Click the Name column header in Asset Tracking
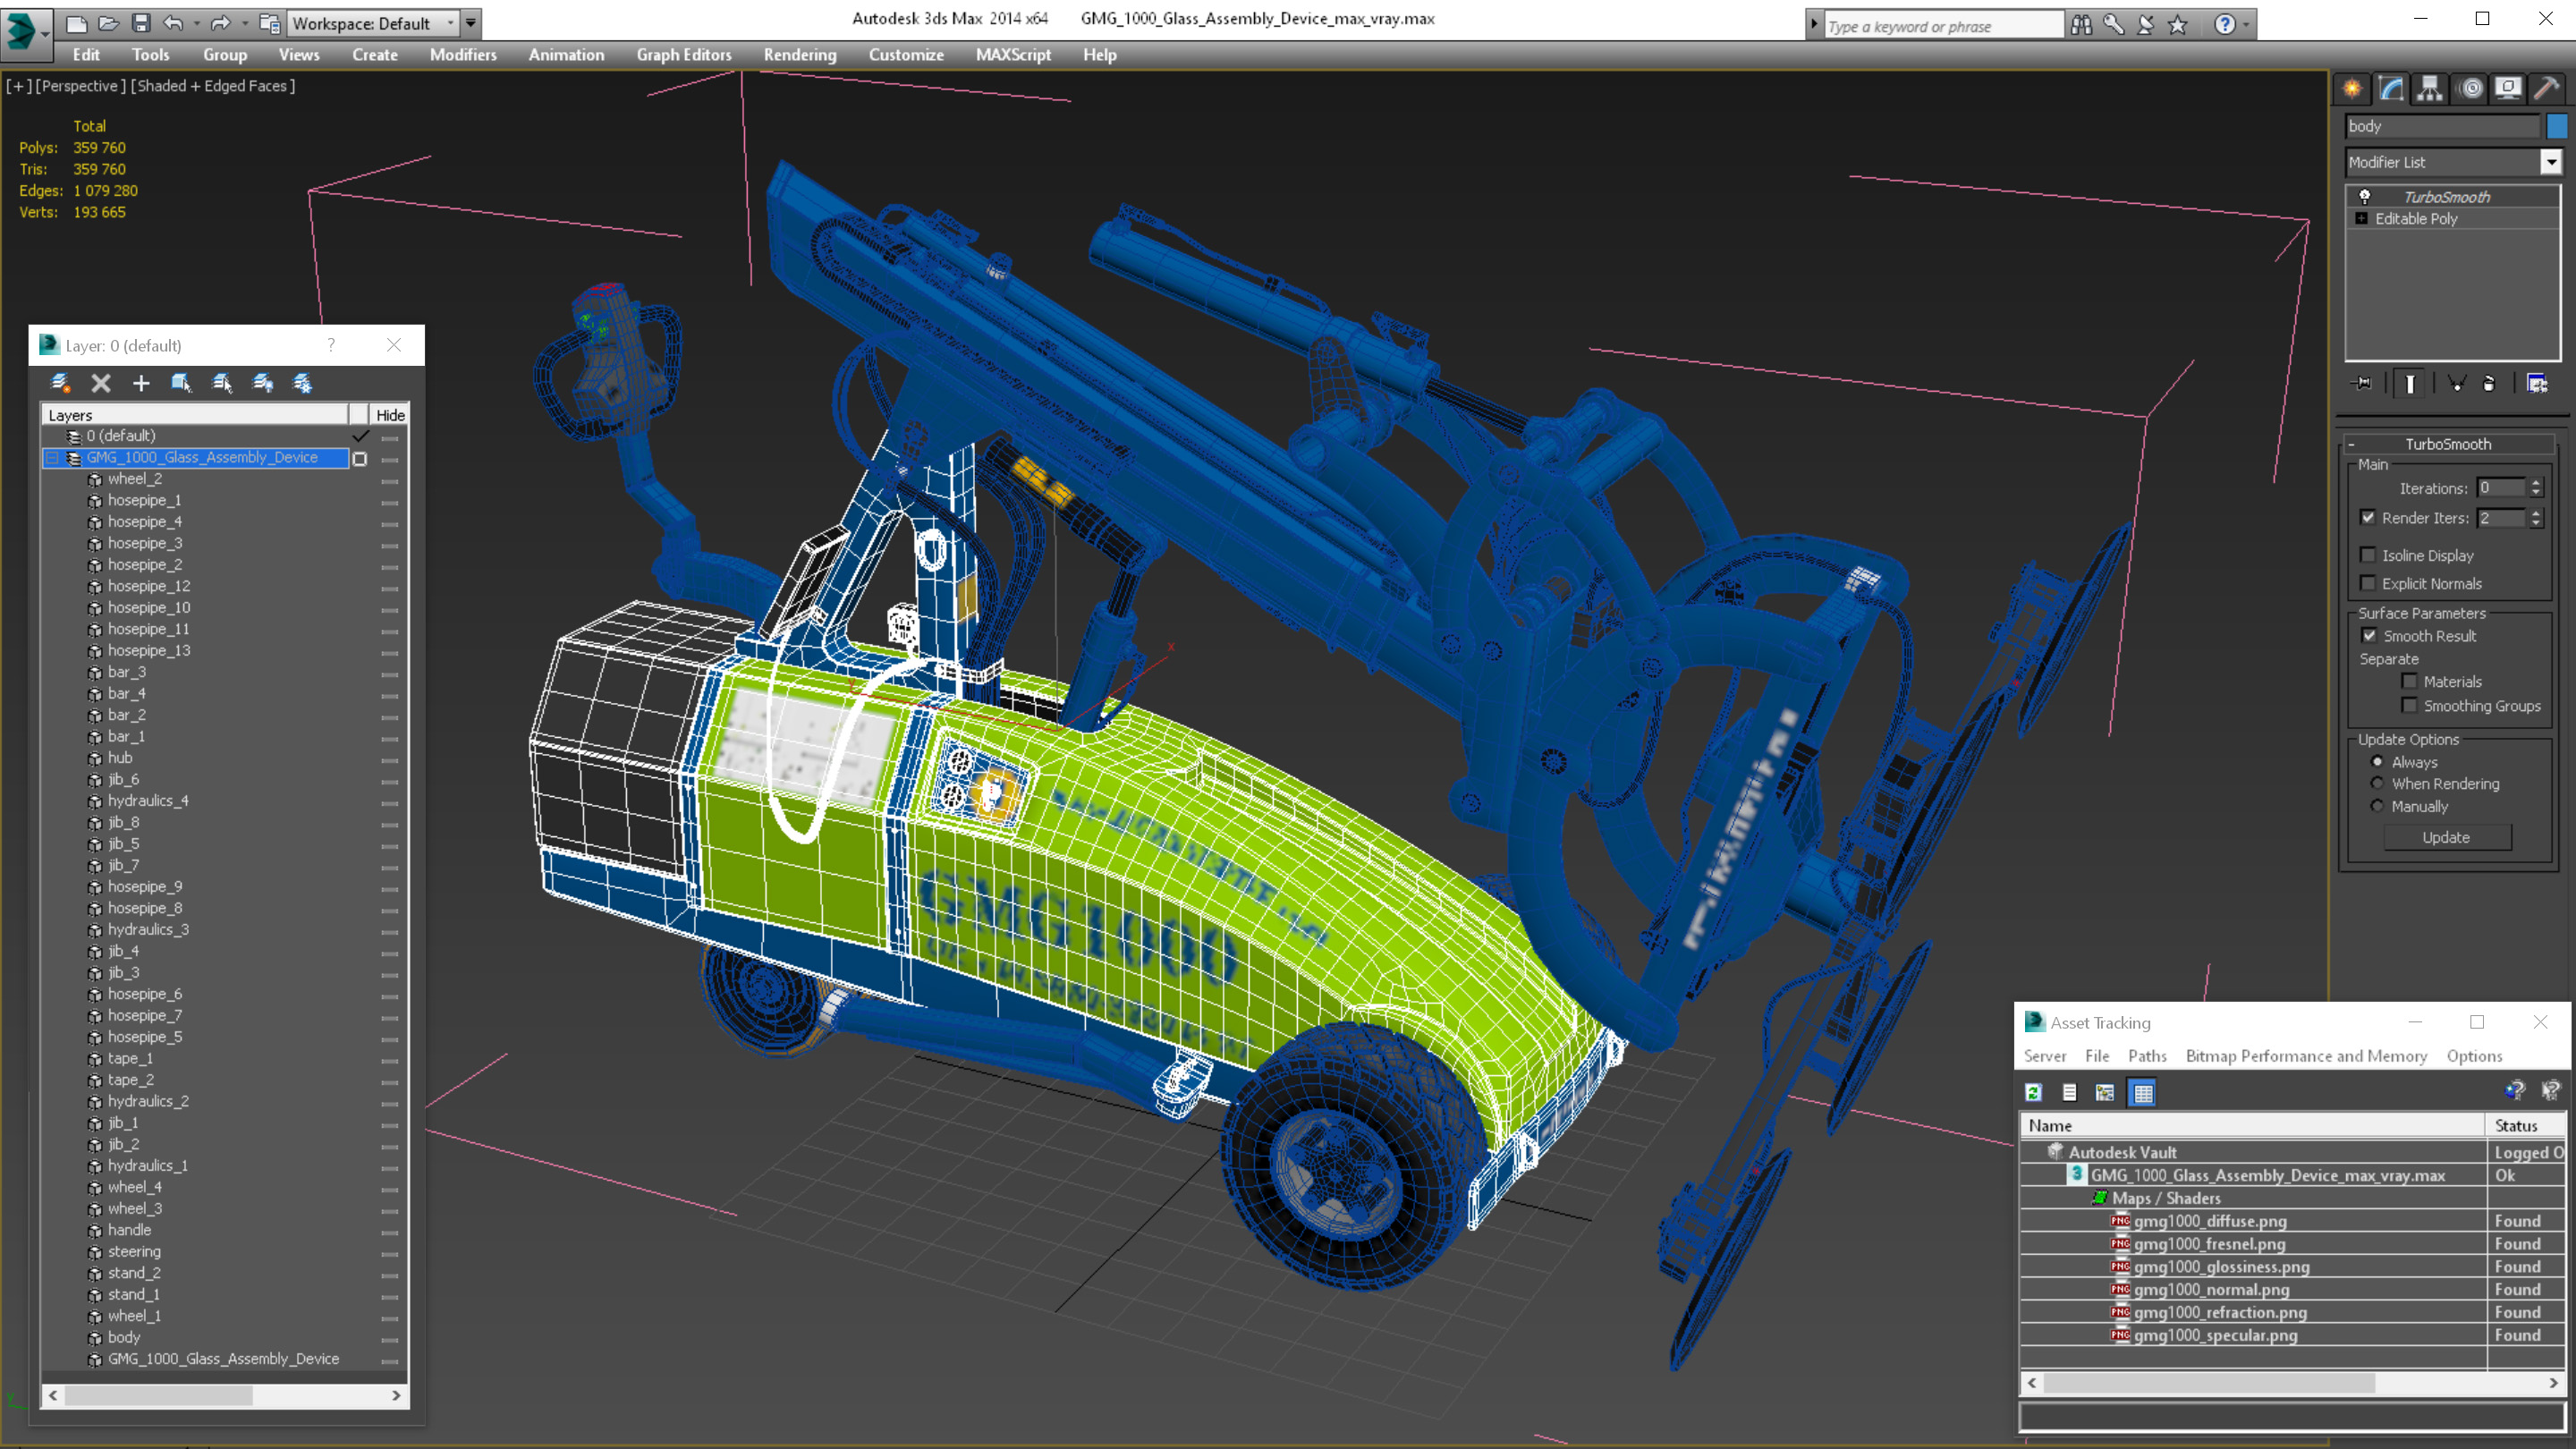Viewport: 2576px width, 1449px height. pos(2252,1125)
